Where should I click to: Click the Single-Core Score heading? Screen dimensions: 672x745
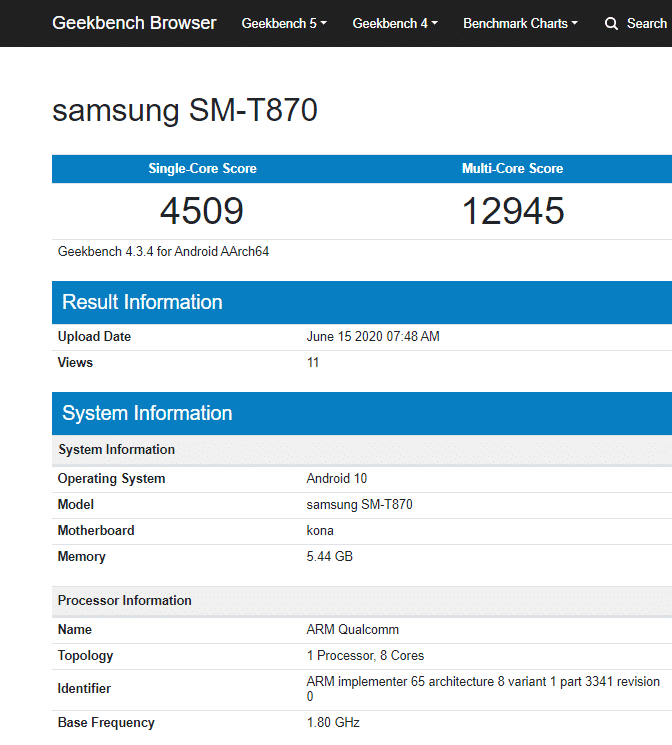click(202, 168)
